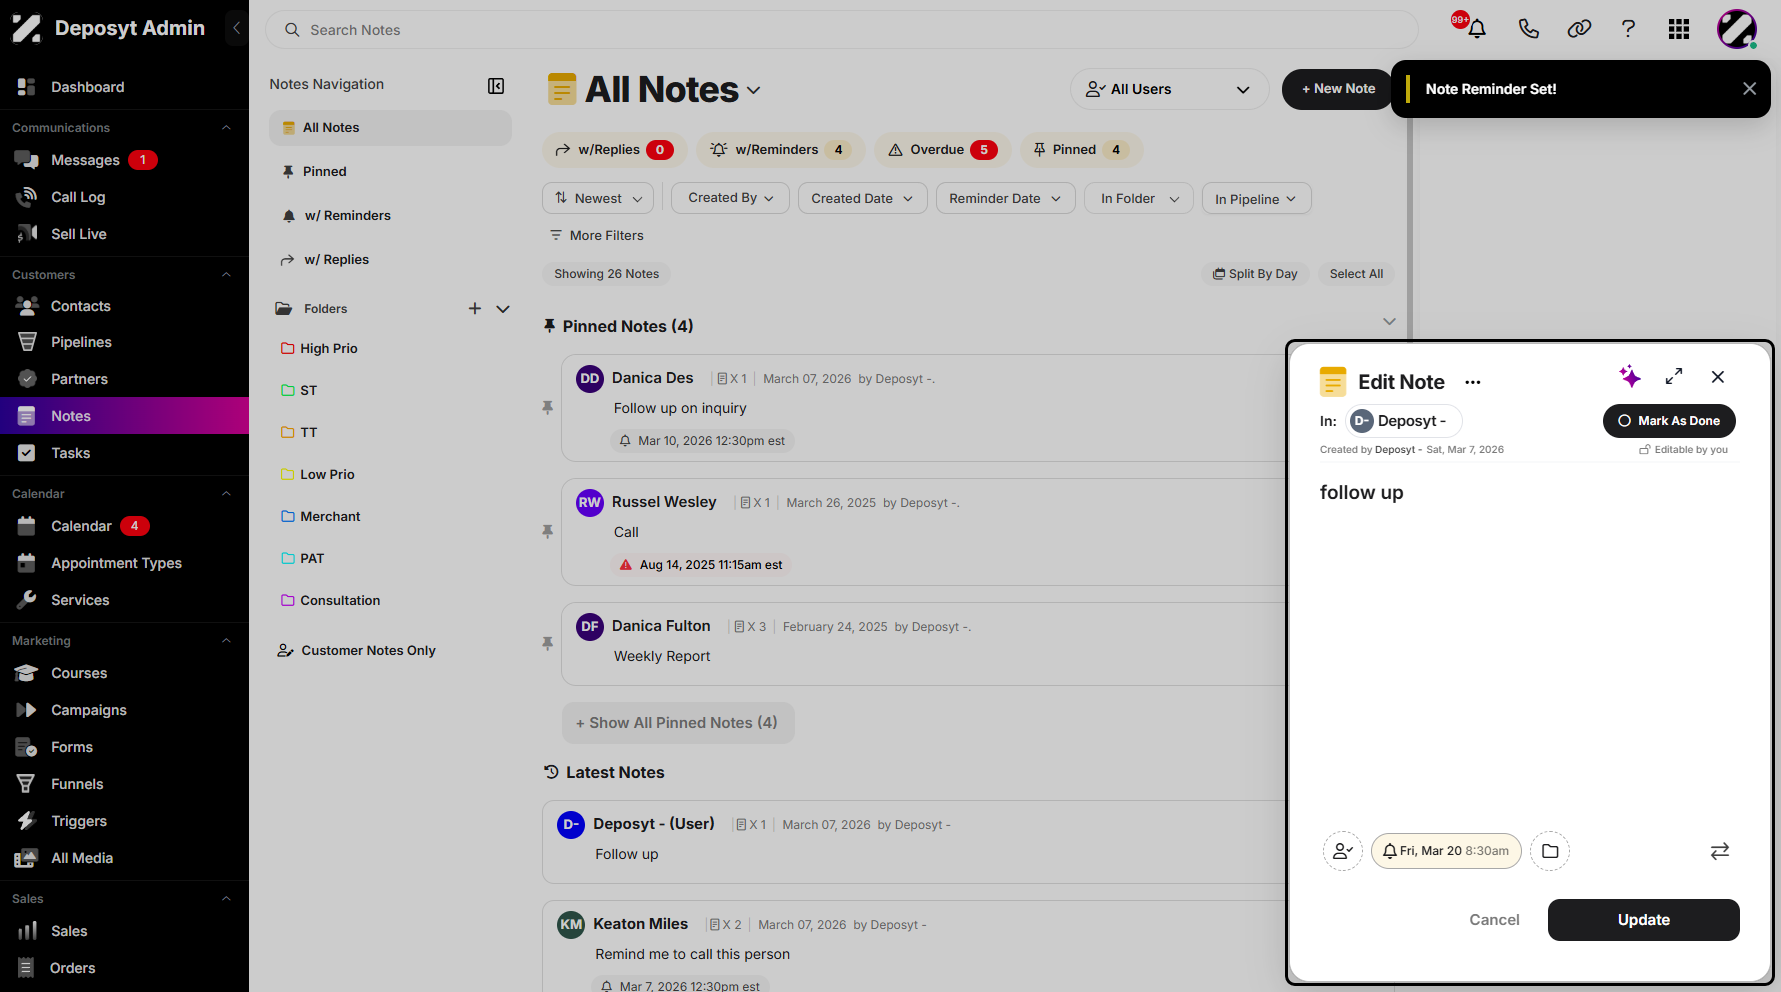Image resolution: width=1781 pixels, height=992 pixels.
Task: Click the Keaton Miles KM avatar
Action: pos(571,924)
